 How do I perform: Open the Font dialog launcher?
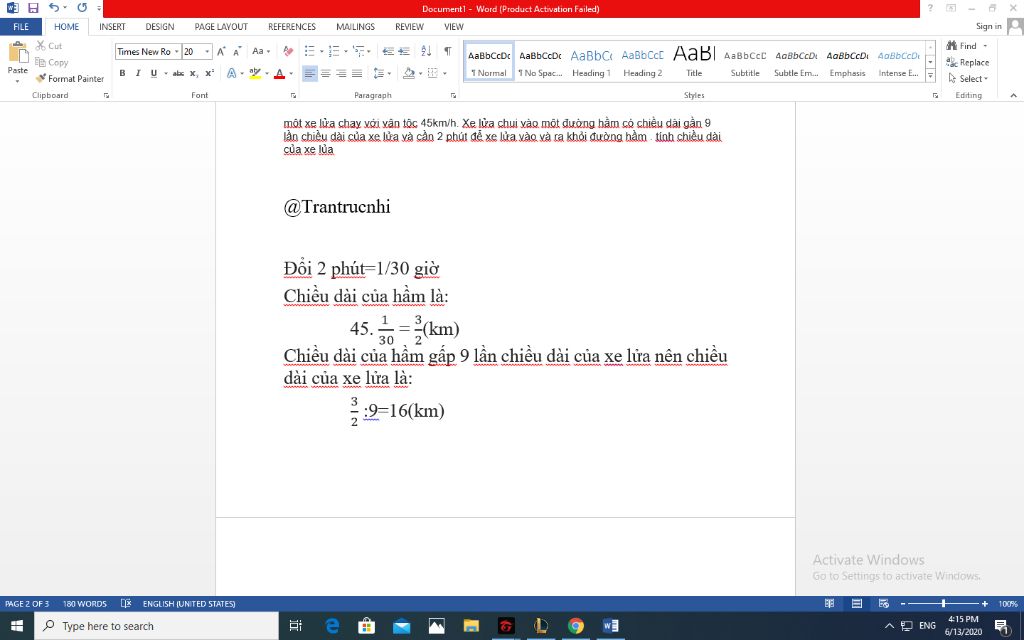(x=293, y=95)
